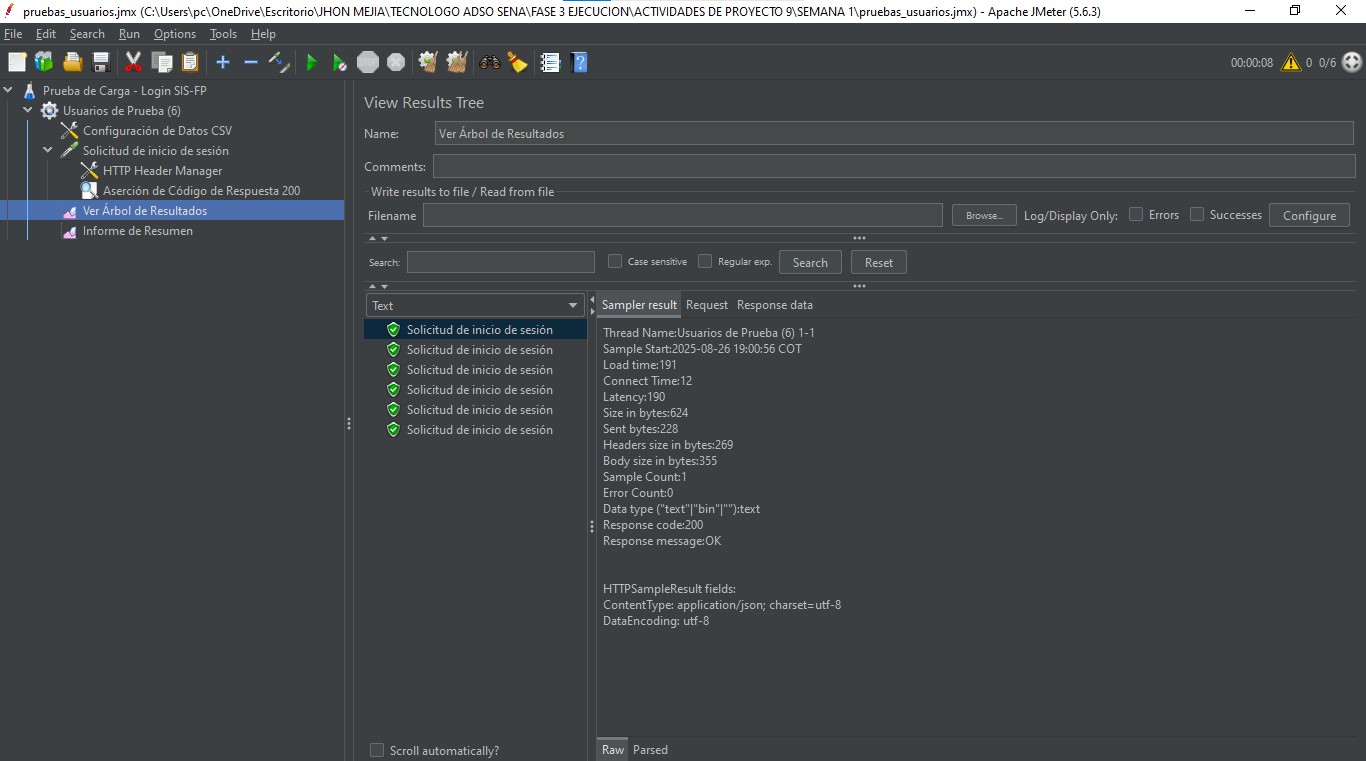Select the Aserción de Código de Respuesta 200 icon
Viewport: 1366px width, 761px height.
point(89,191)
